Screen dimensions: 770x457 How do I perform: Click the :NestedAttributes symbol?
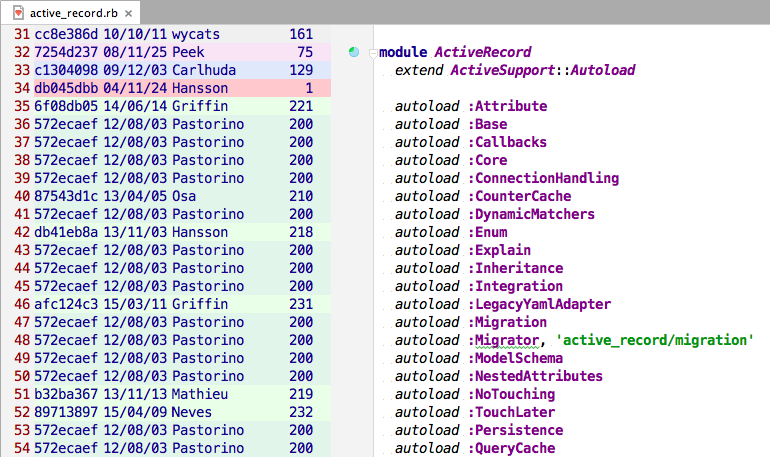coord(535,376)
